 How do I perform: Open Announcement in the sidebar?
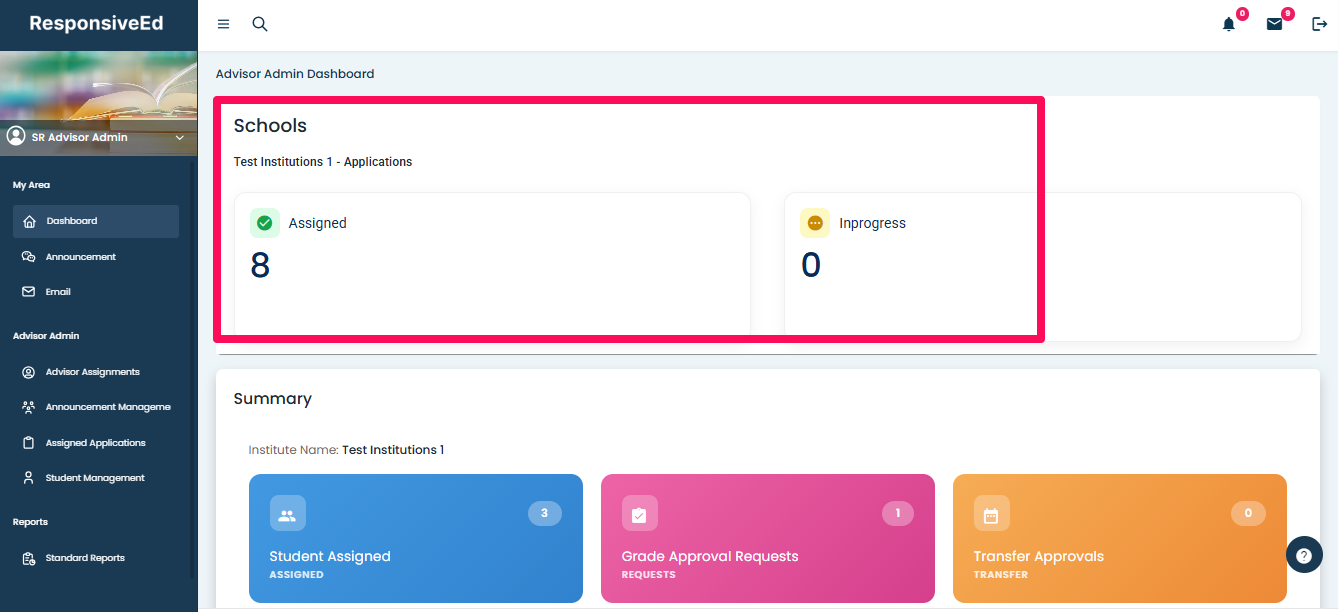(80, 257)
